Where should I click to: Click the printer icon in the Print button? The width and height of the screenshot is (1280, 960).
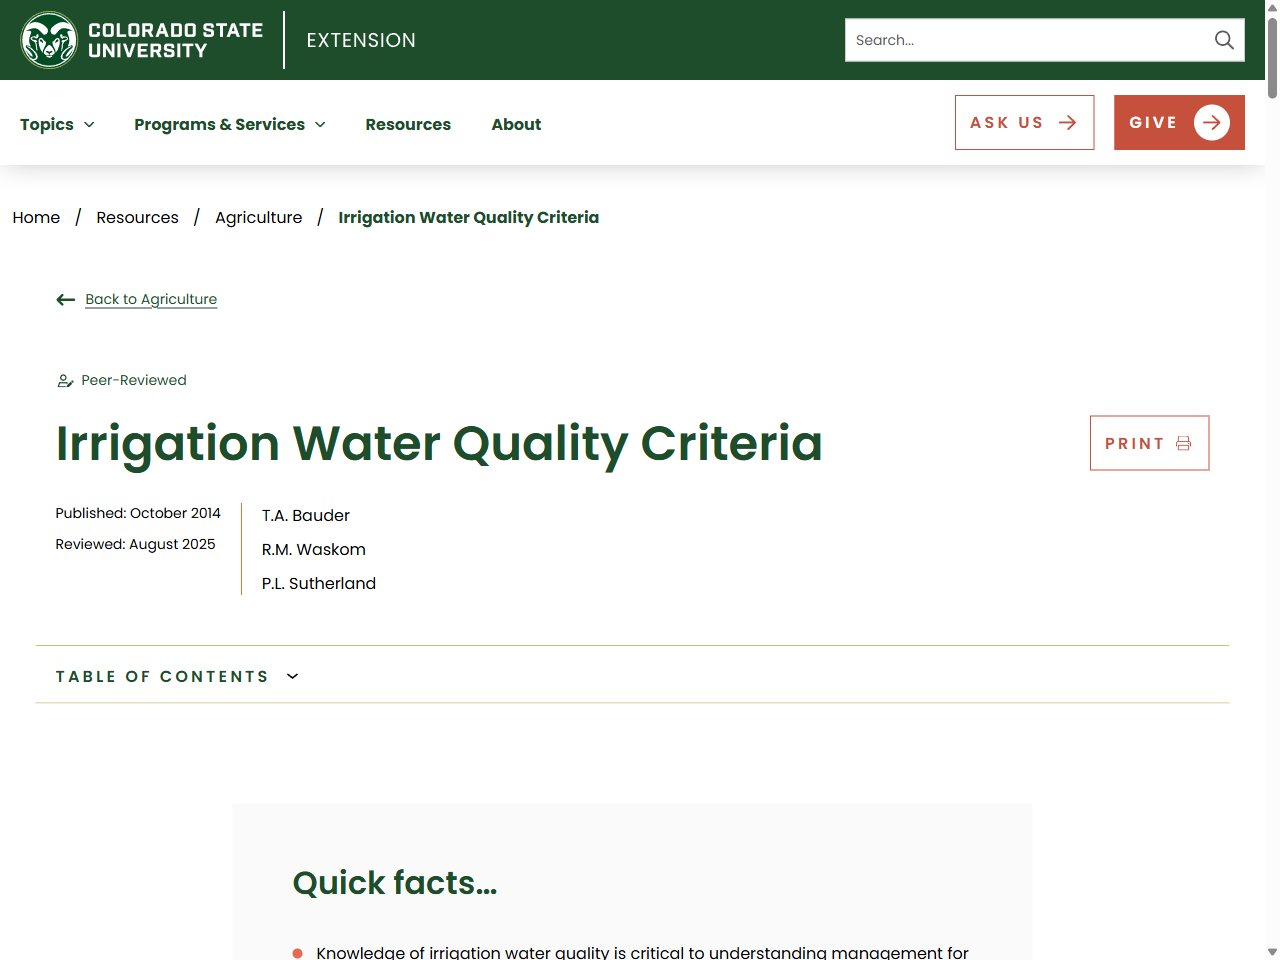(x=1184, y=442)
